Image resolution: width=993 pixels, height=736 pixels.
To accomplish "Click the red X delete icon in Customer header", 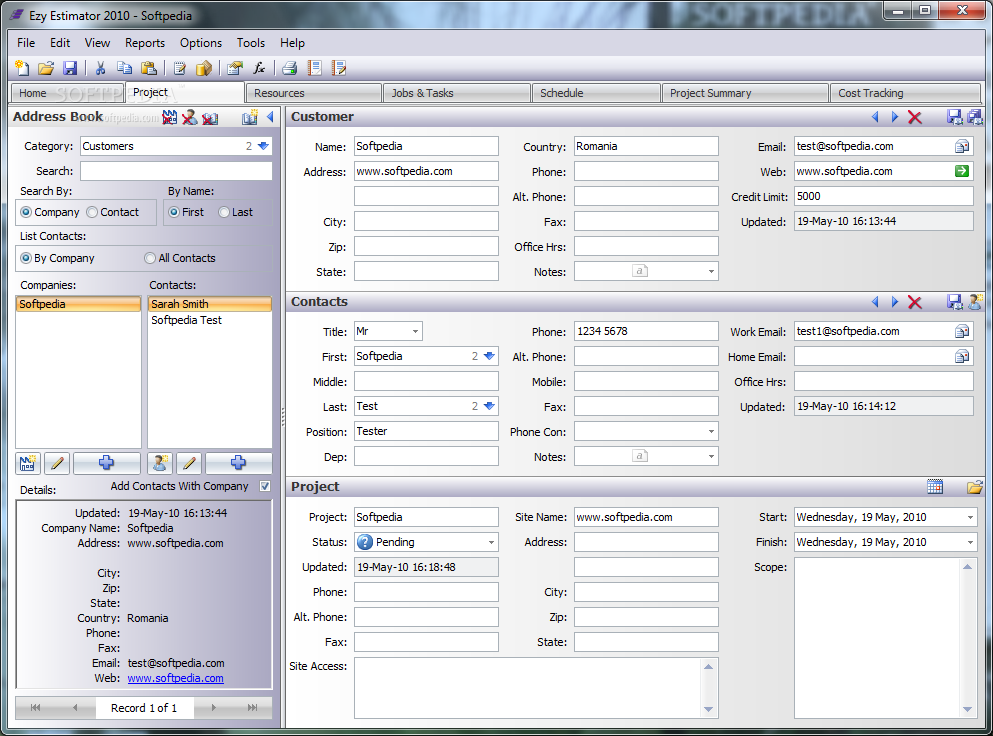I will coord(914,117).
